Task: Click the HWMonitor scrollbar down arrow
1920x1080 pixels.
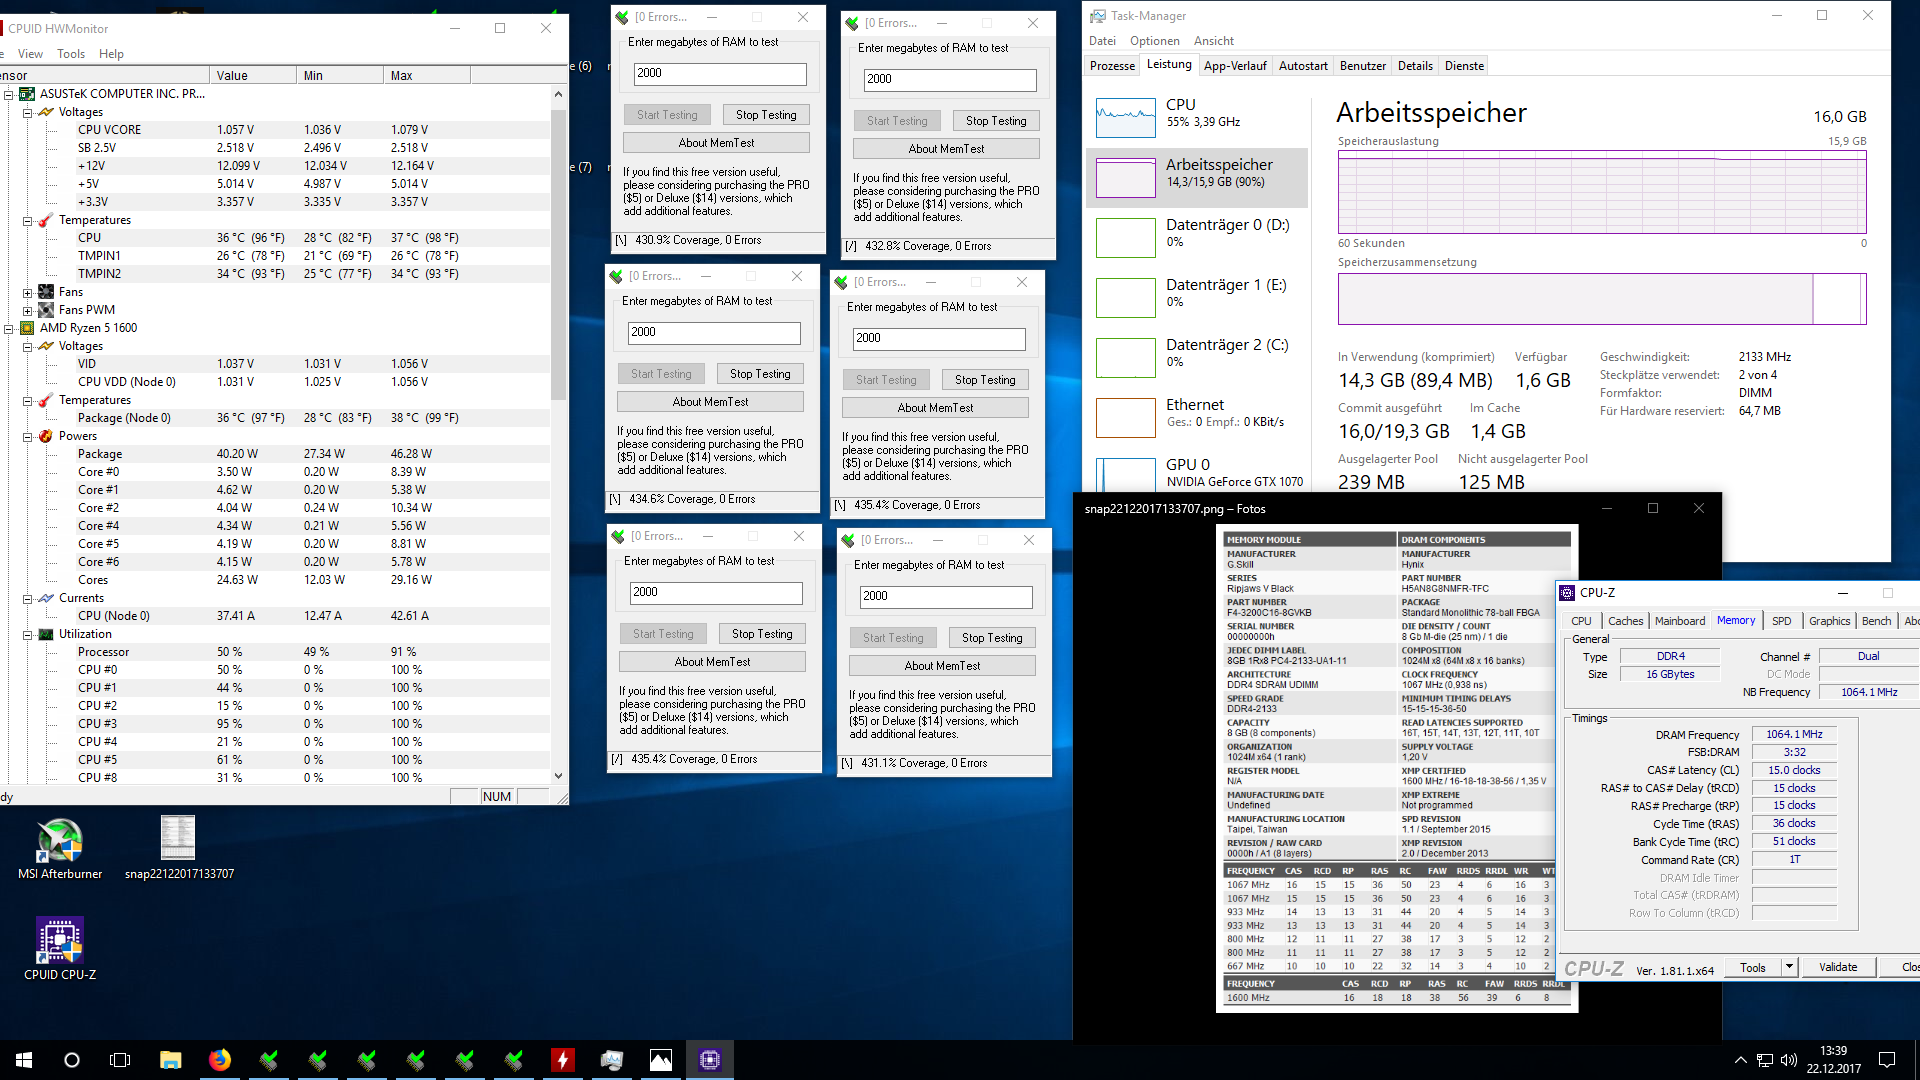Action: pyautogui.click(x=558, y=776)
